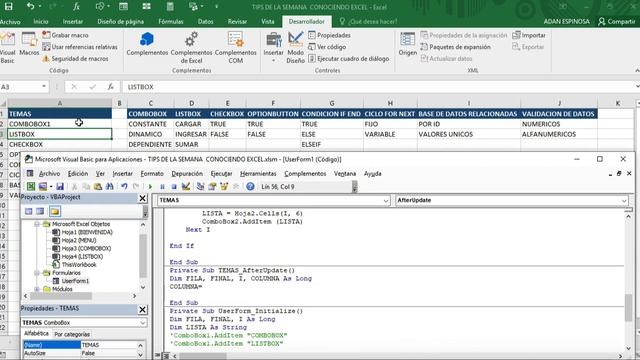Open the Macros dialog from the ribbon
Viewport: 640px width, 360px height.
pyautogui.click(x=29, y=44)
